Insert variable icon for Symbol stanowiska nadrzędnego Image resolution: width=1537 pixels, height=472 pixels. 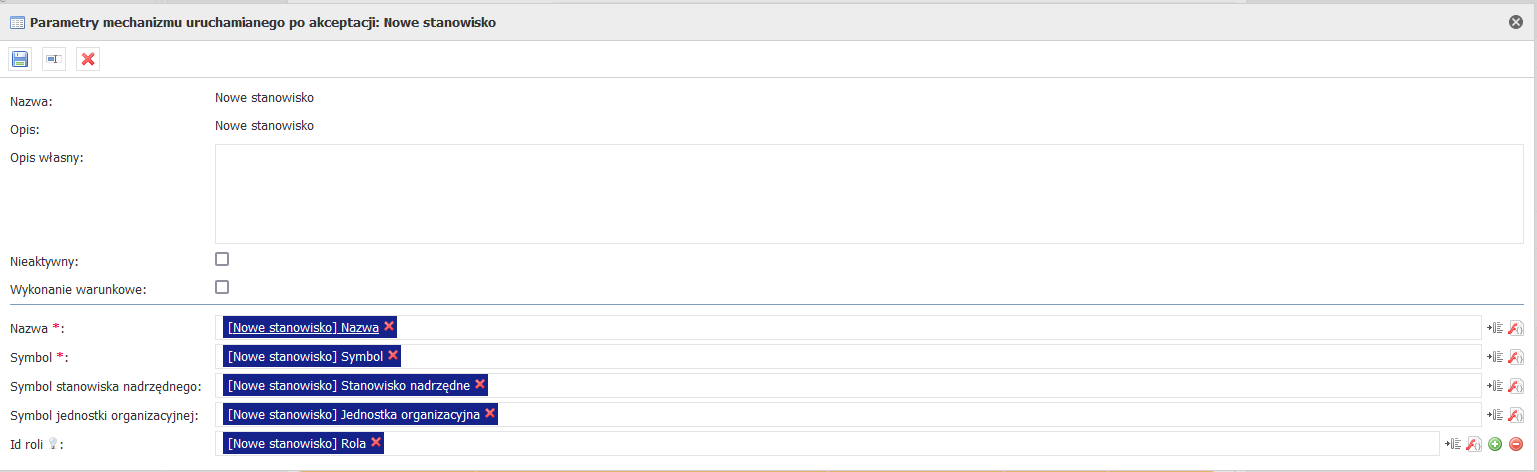tap(1496, 386)
